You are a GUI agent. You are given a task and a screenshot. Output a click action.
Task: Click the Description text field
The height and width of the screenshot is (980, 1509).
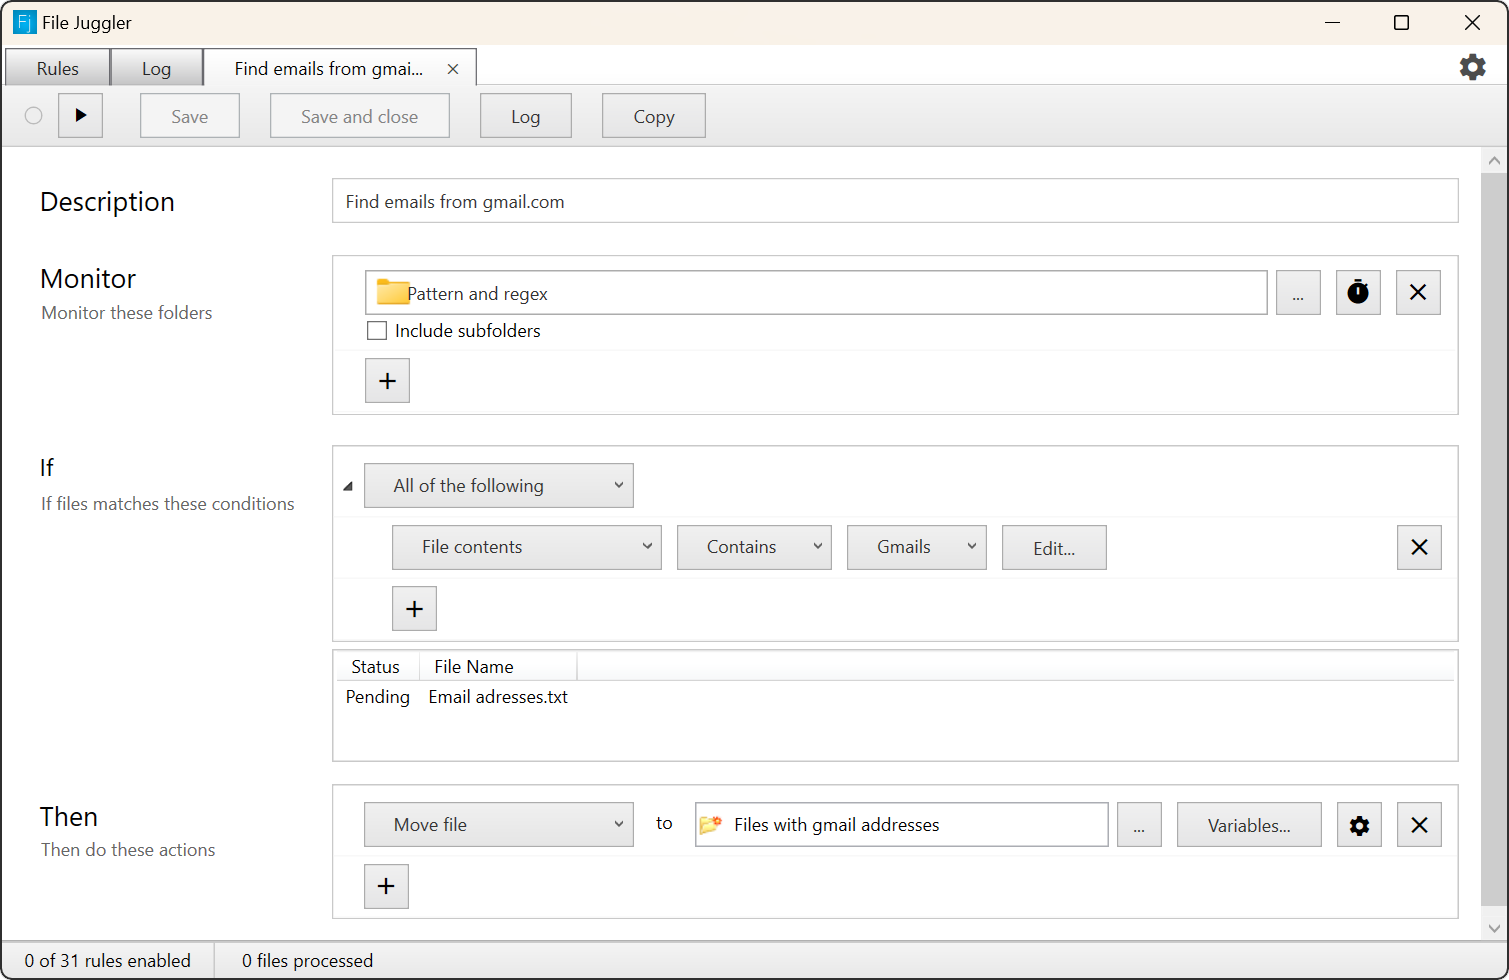tap(895, 201)
